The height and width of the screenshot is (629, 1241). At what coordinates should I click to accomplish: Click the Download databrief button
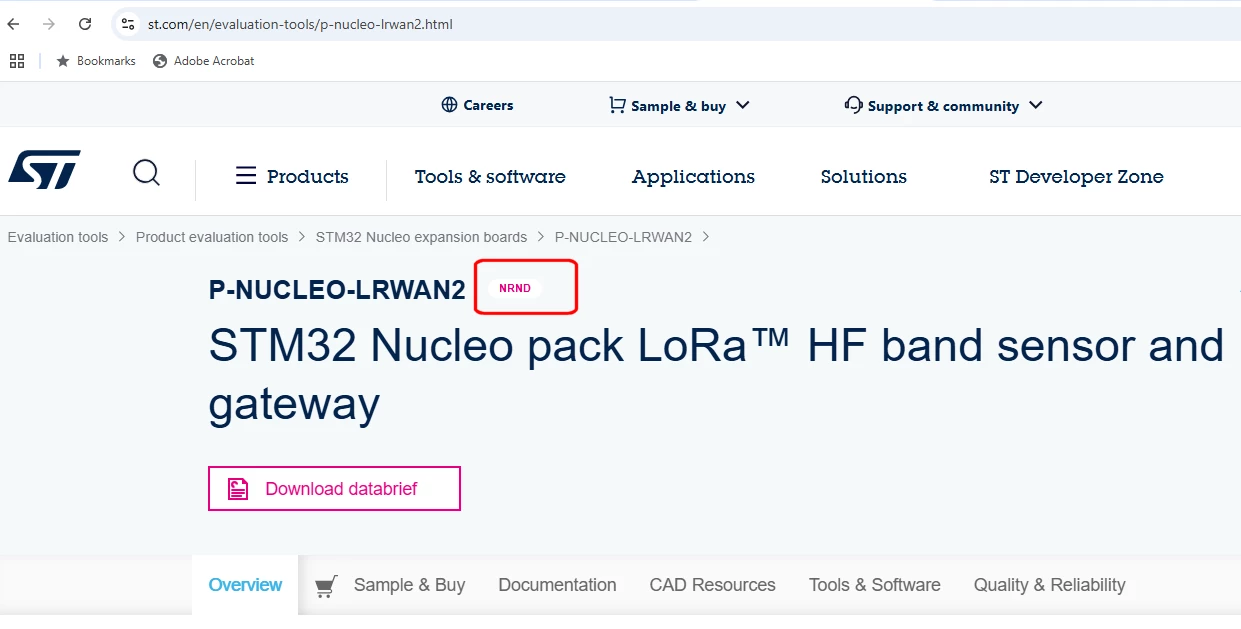334,489
